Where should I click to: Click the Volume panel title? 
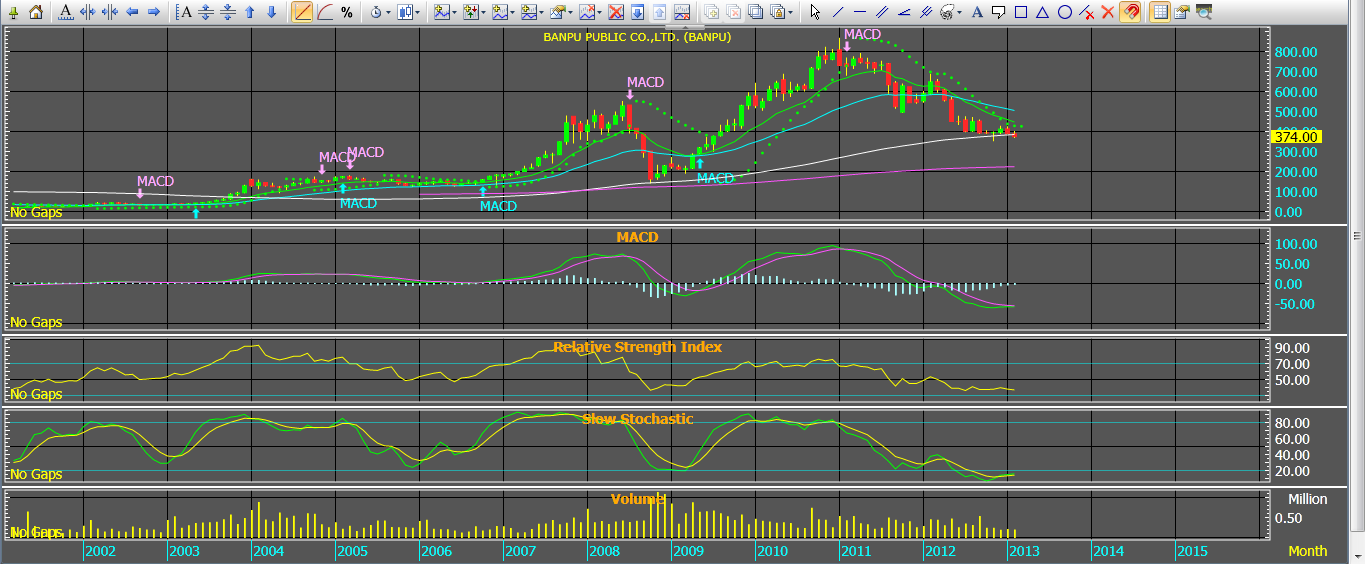(638, 498)
